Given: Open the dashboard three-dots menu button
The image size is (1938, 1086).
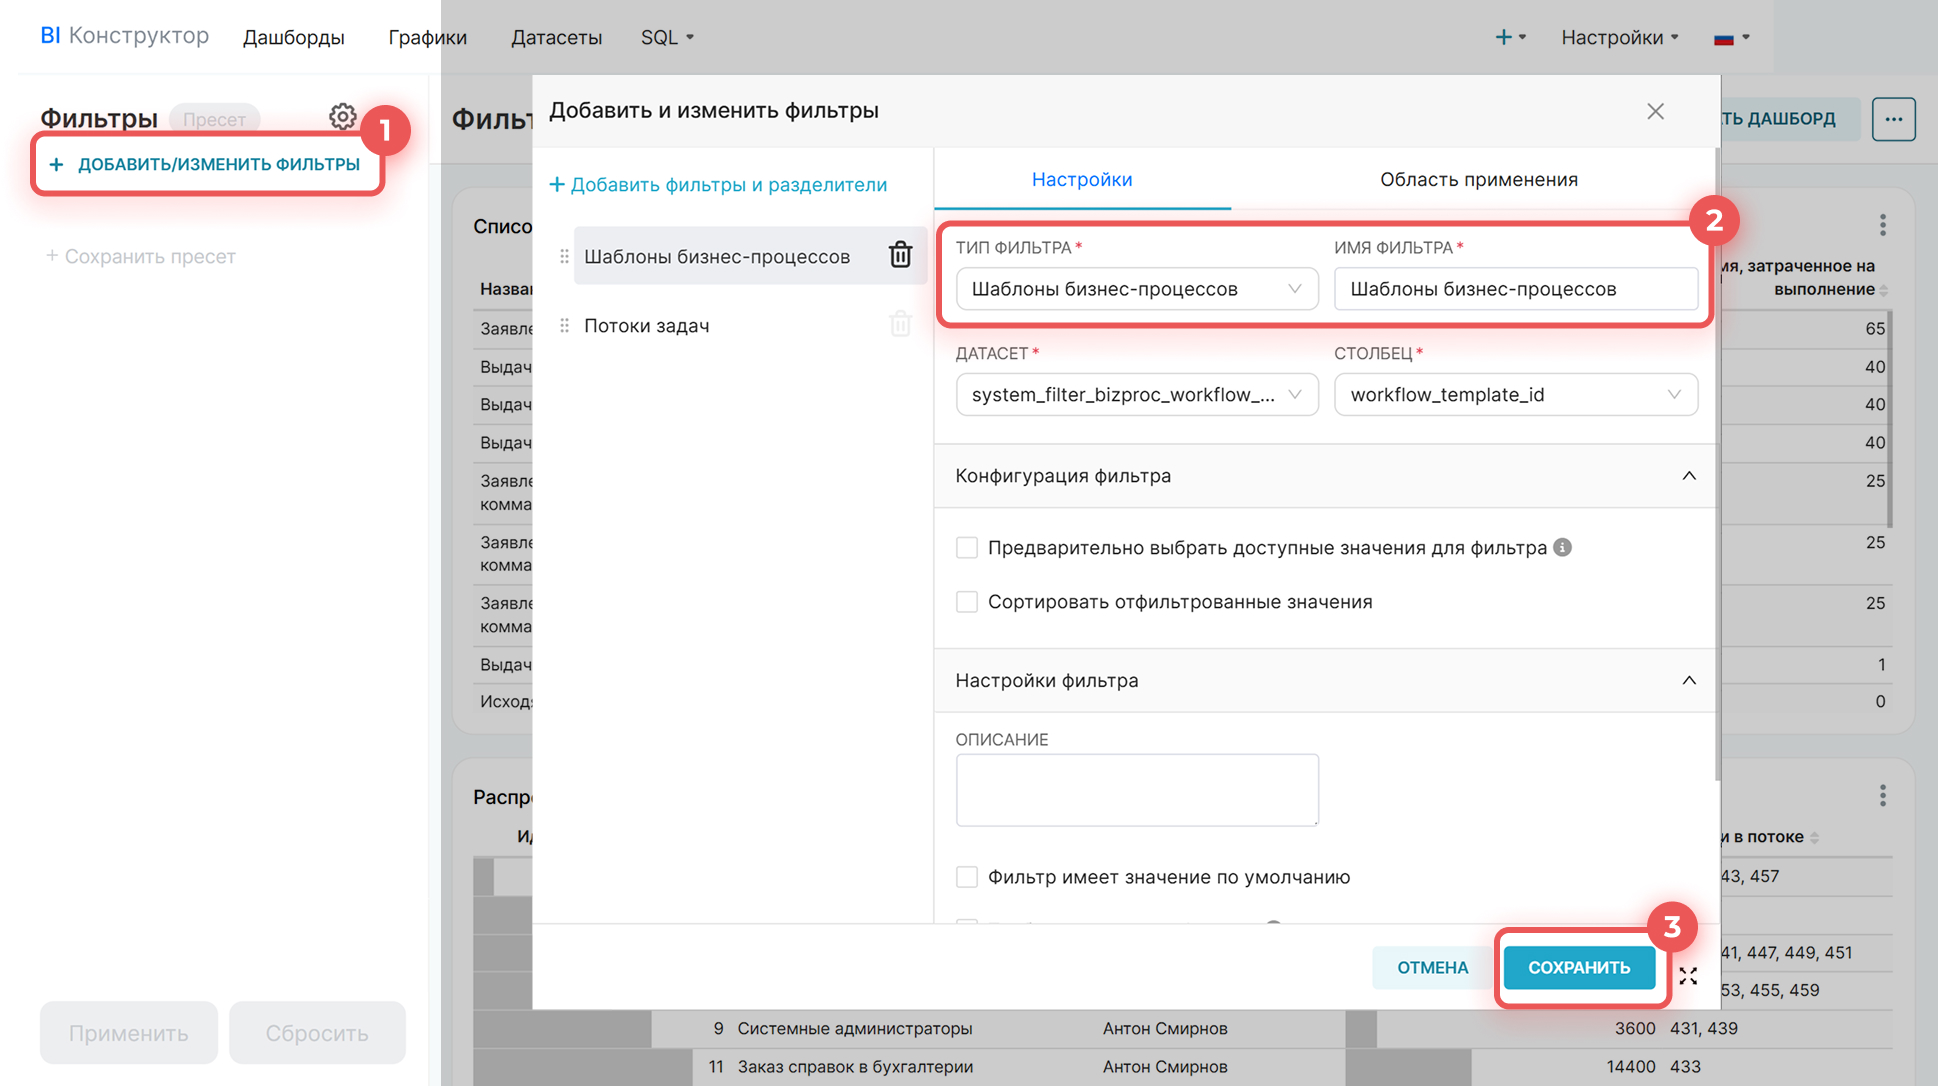Looking at the screenshot, I should click(x=1893, y=119).
